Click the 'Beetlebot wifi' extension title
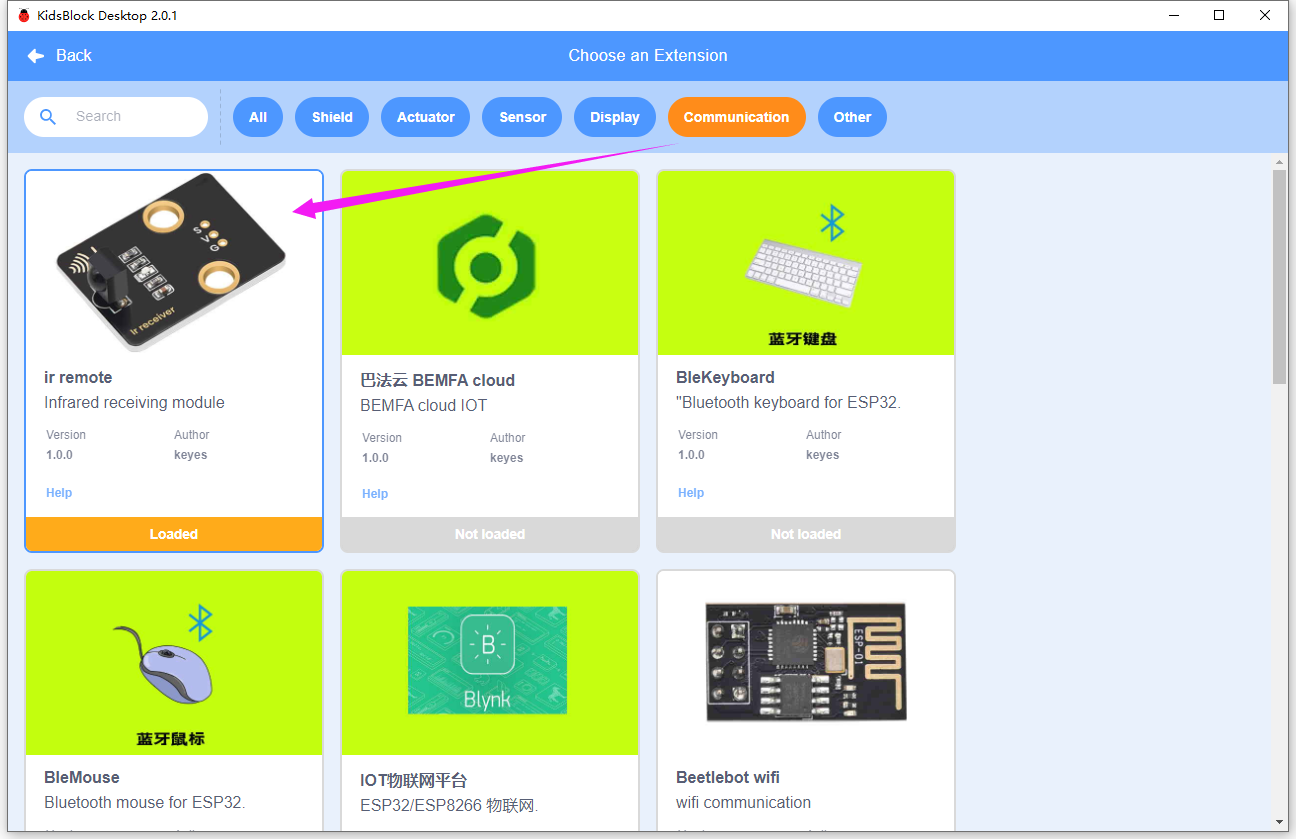 tap(728, 778)
